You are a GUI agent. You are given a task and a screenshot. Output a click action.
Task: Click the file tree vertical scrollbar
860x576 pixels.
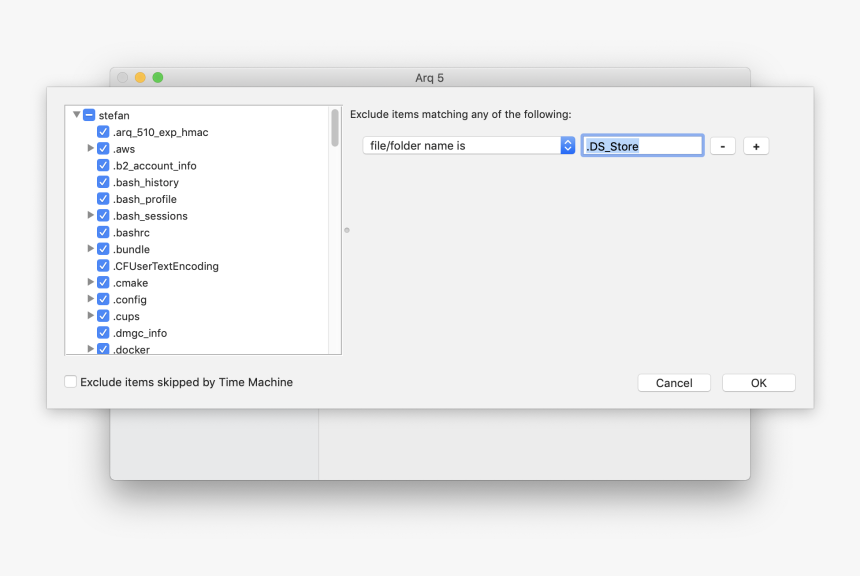point(335,128)
